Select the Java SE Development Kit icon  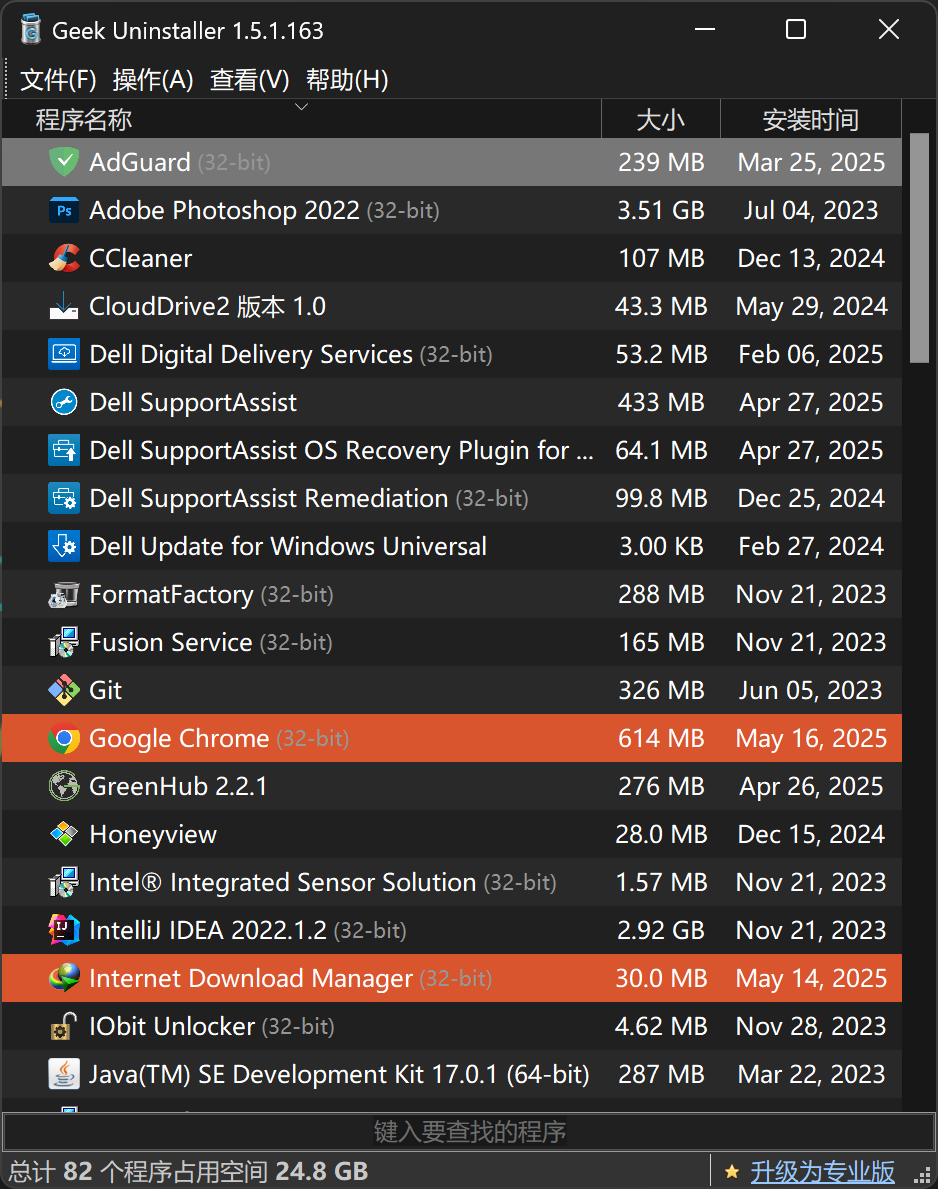(x=64, y=1074)
